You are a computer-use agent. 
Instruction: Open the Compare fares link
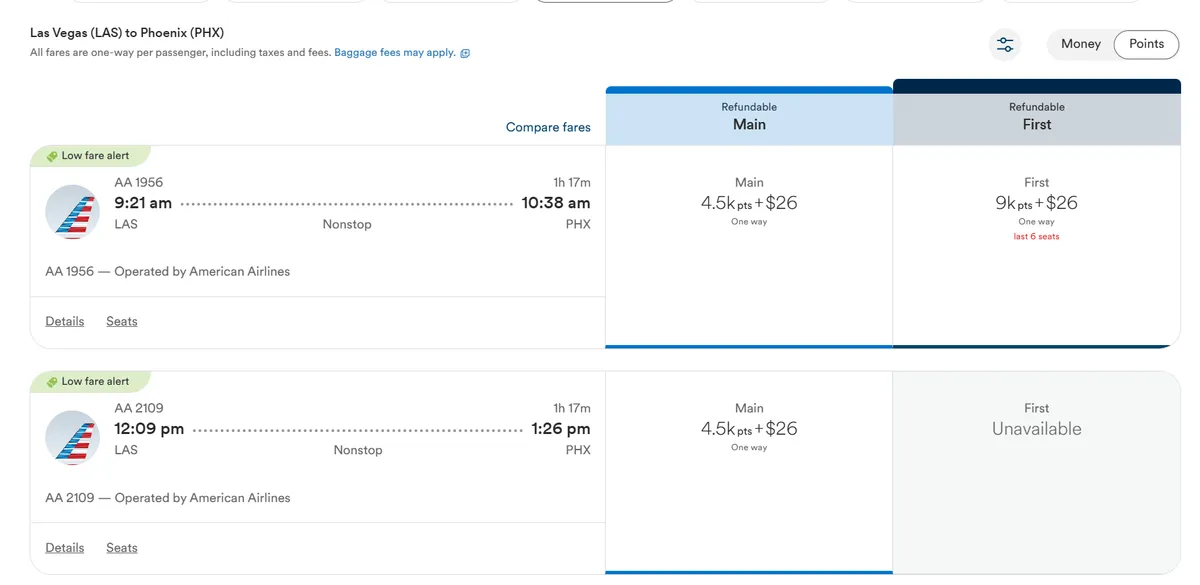[548, 127]
